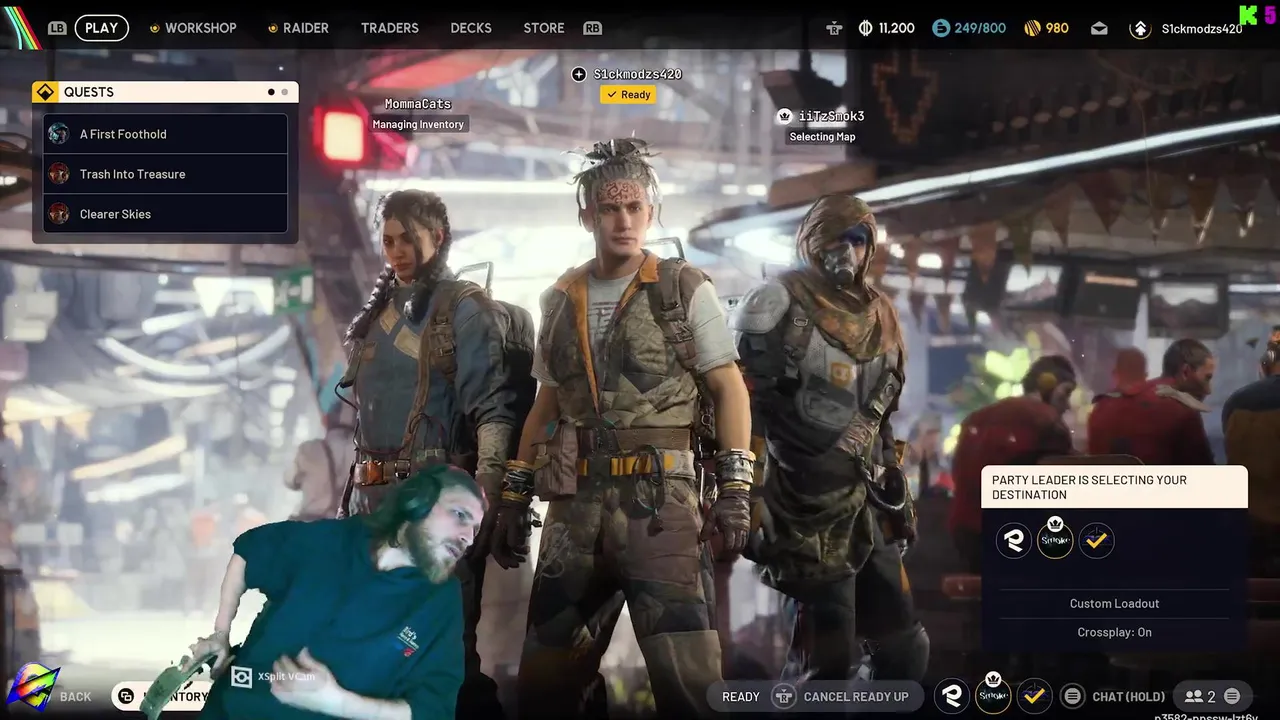1280x720 pixels.
Task: Click the checkmark avatar in destination panel
Action: [1097, 541]
